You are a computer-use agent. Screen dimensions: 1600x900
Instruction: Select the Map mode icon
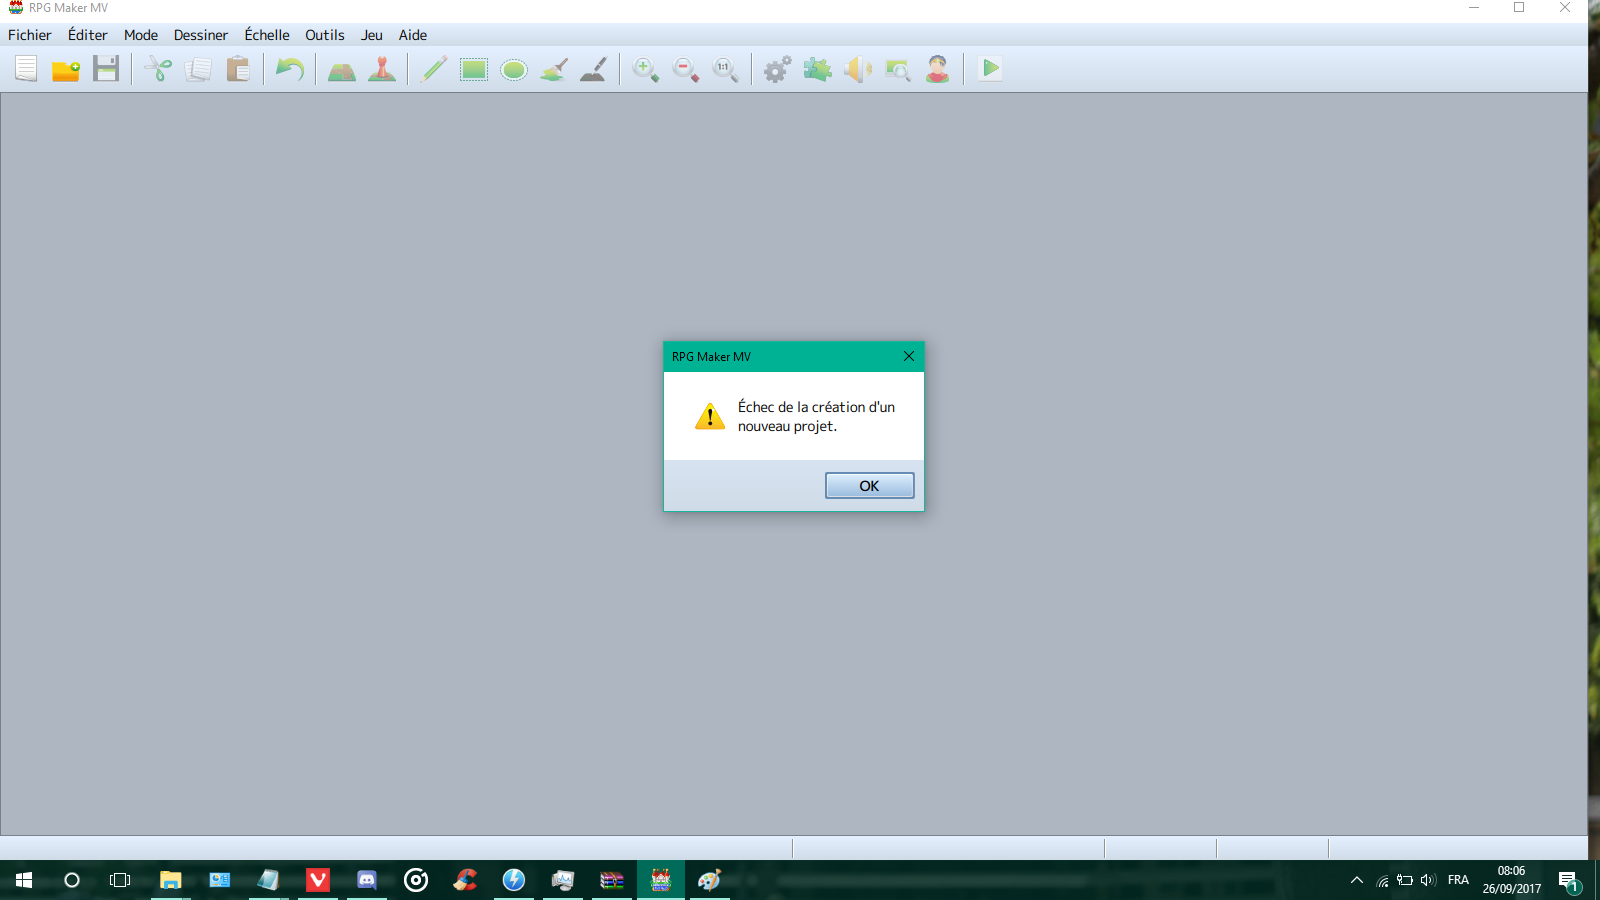(342, 69)
